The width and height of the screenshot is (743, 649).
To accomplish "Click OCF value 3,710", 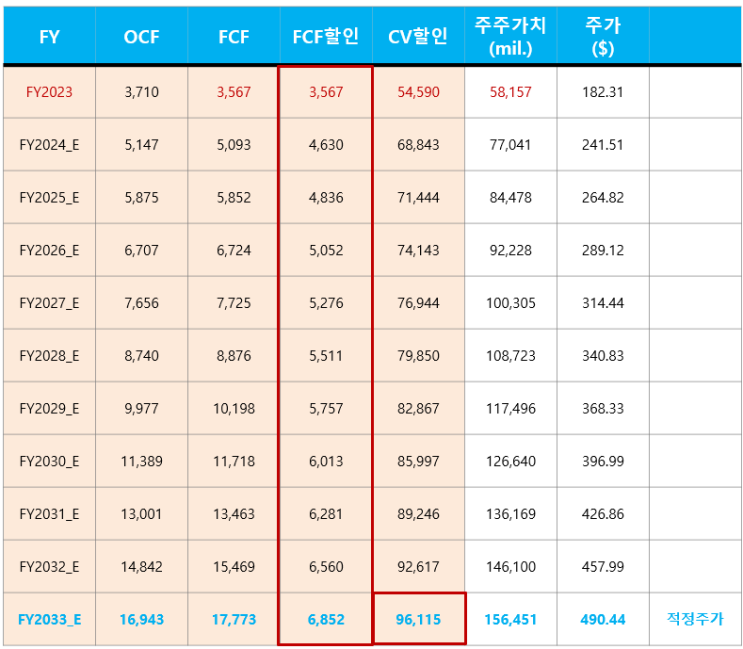I will [x=141, y=92].
